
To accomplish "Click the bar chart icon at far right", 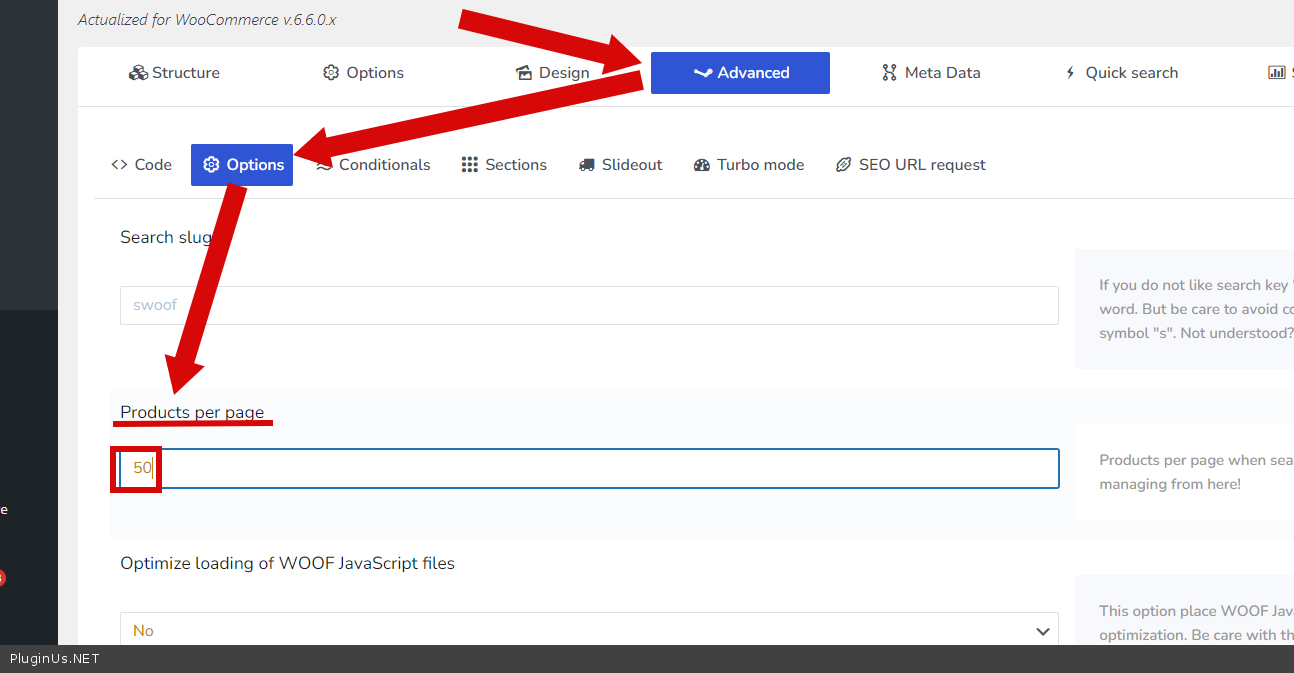I will [1276, 73].
